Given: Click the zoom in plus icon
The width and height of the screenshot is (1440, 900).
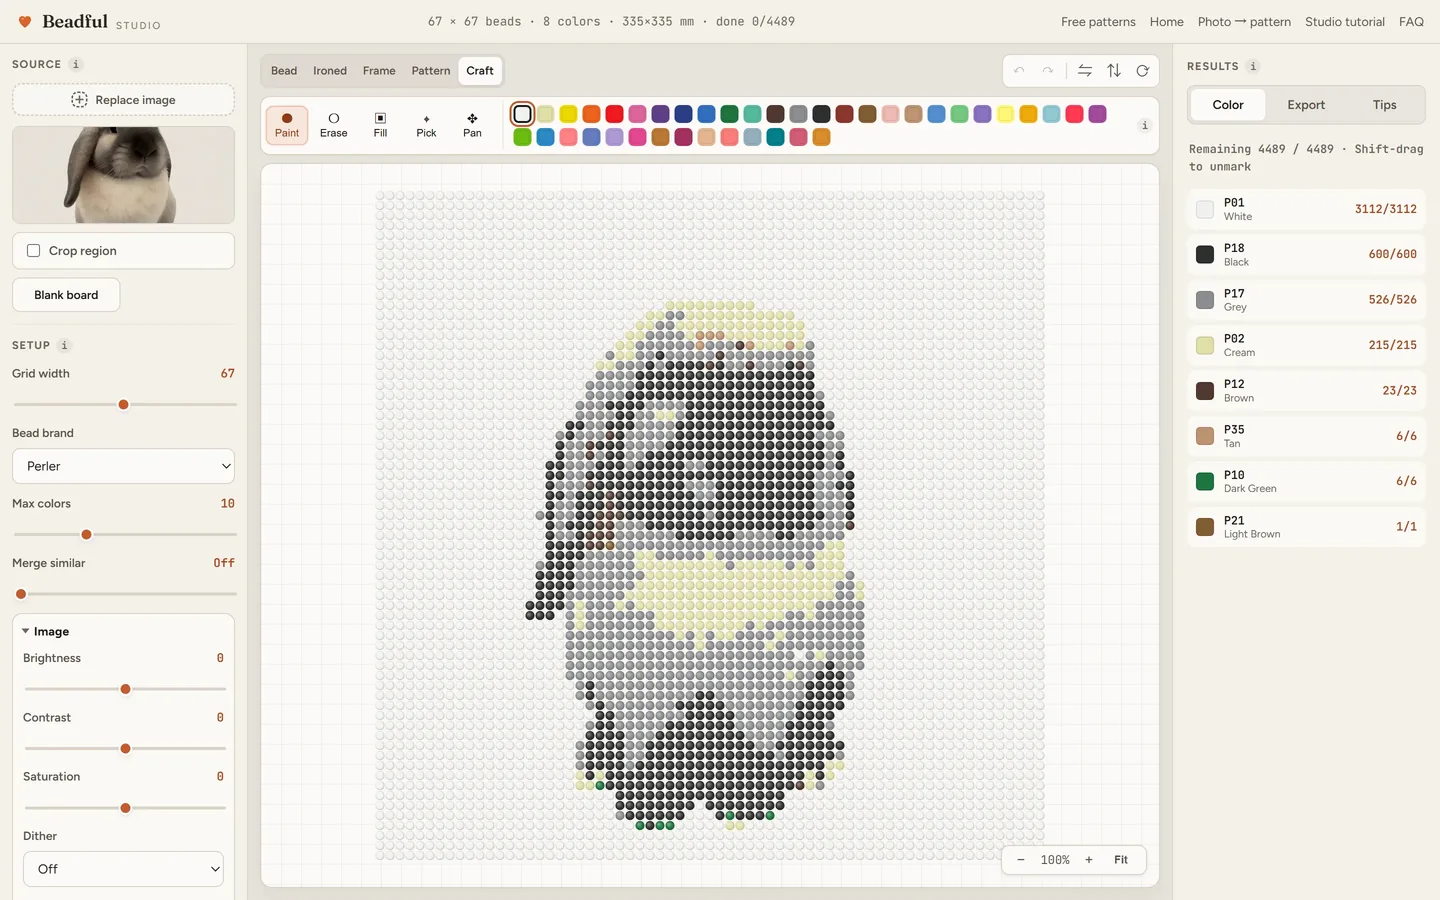Looking at the screenshot, I should pyautogui.click(x=1089, y=860).
